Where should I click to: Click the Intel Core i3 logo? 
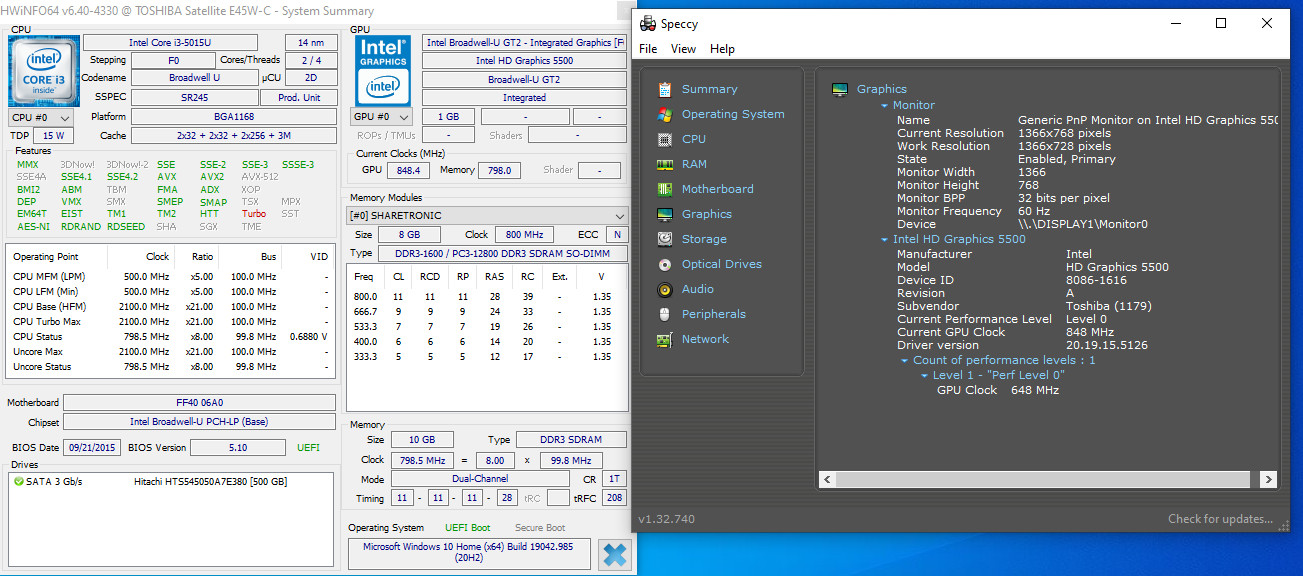44,70
